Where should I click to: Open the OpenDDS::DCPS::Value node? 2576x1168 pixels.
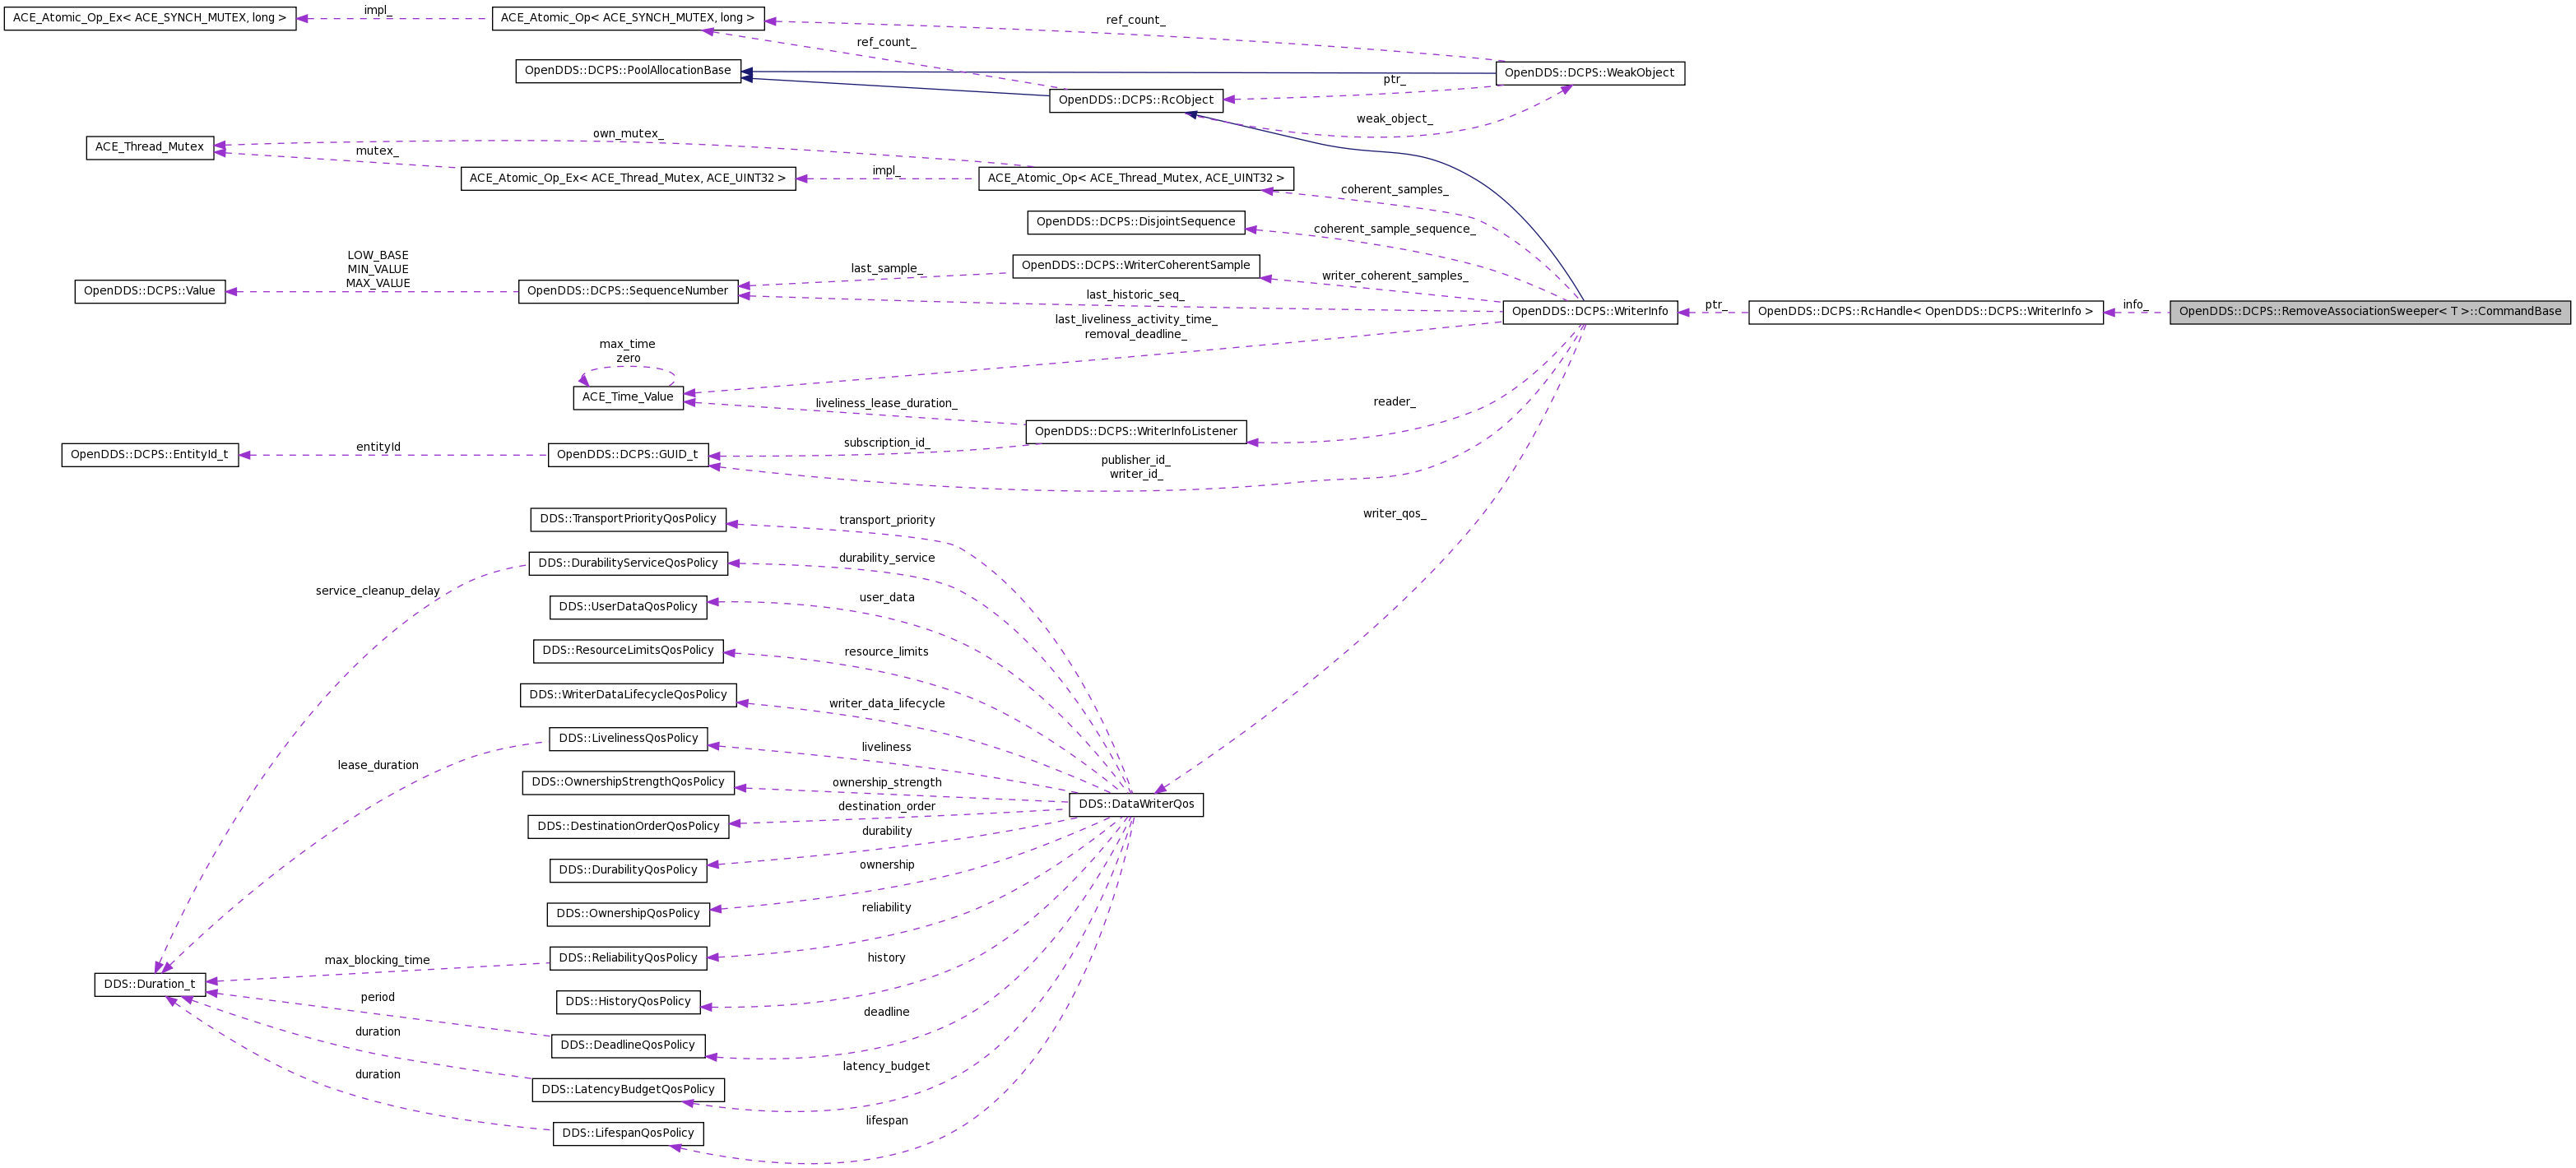pyautogui.click(x=150, y=291)
